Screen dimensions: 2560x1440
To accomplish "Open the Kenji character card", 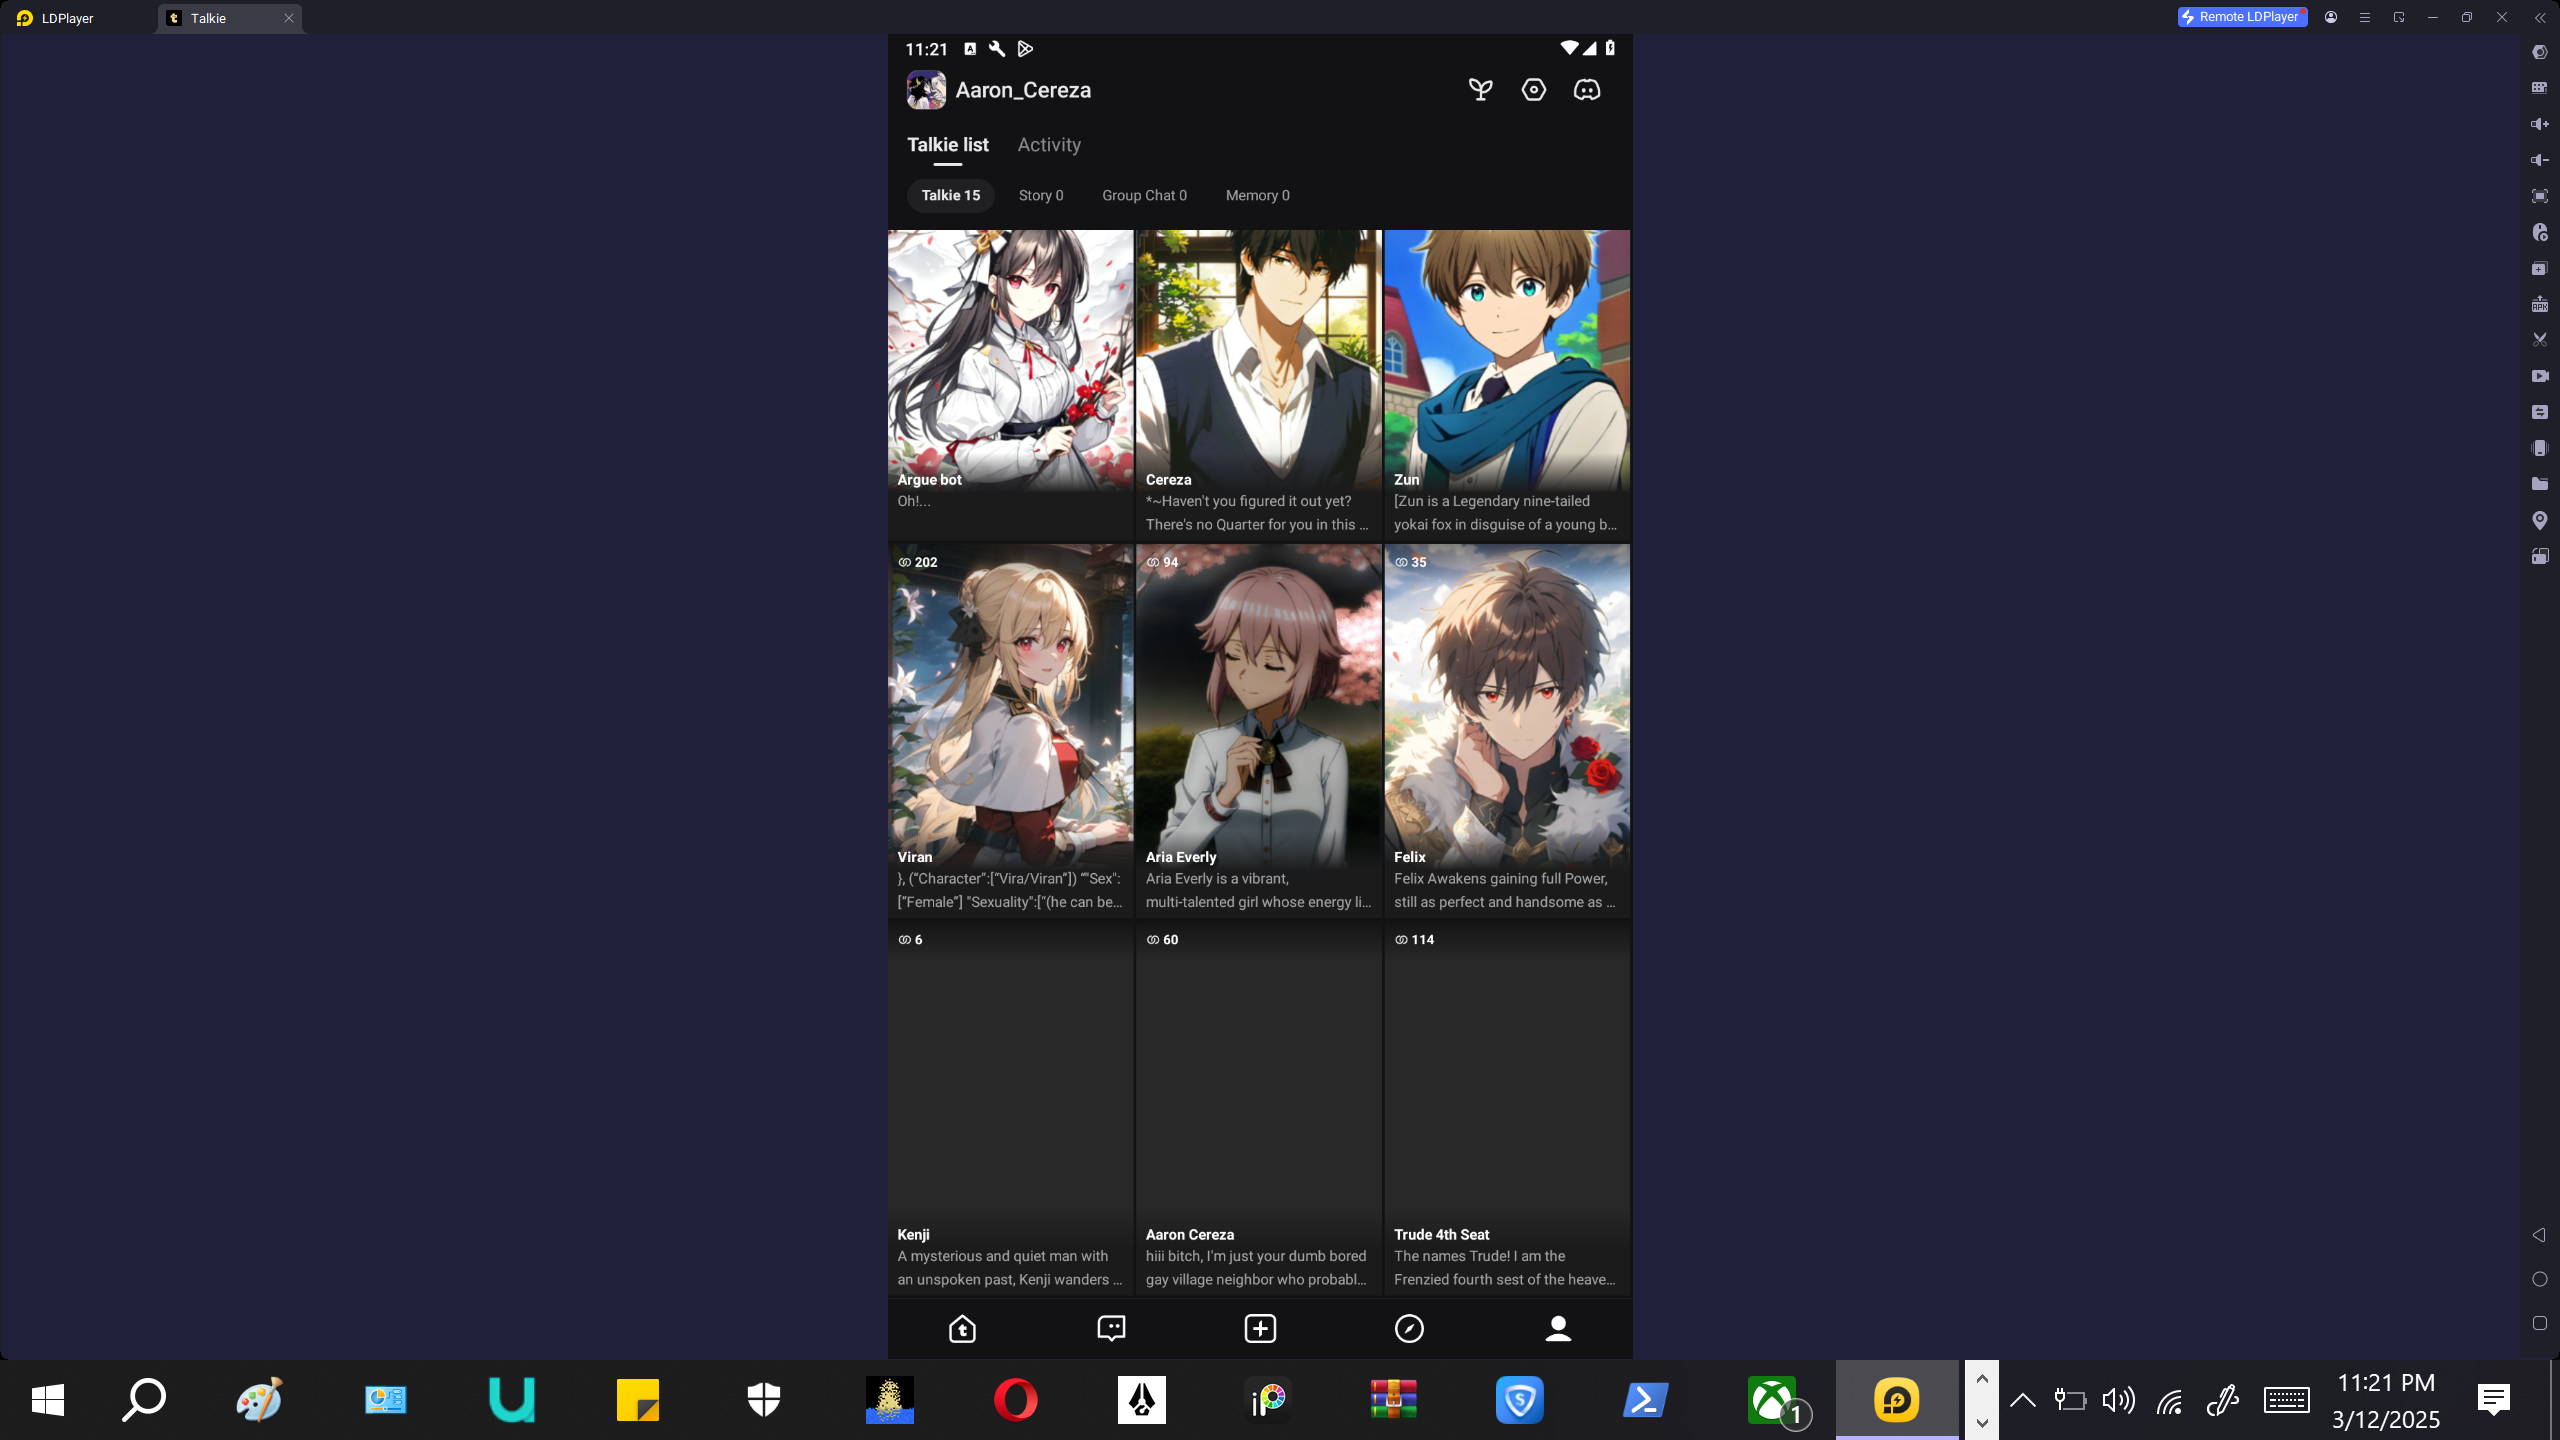I will (x=1010, y=1108).
